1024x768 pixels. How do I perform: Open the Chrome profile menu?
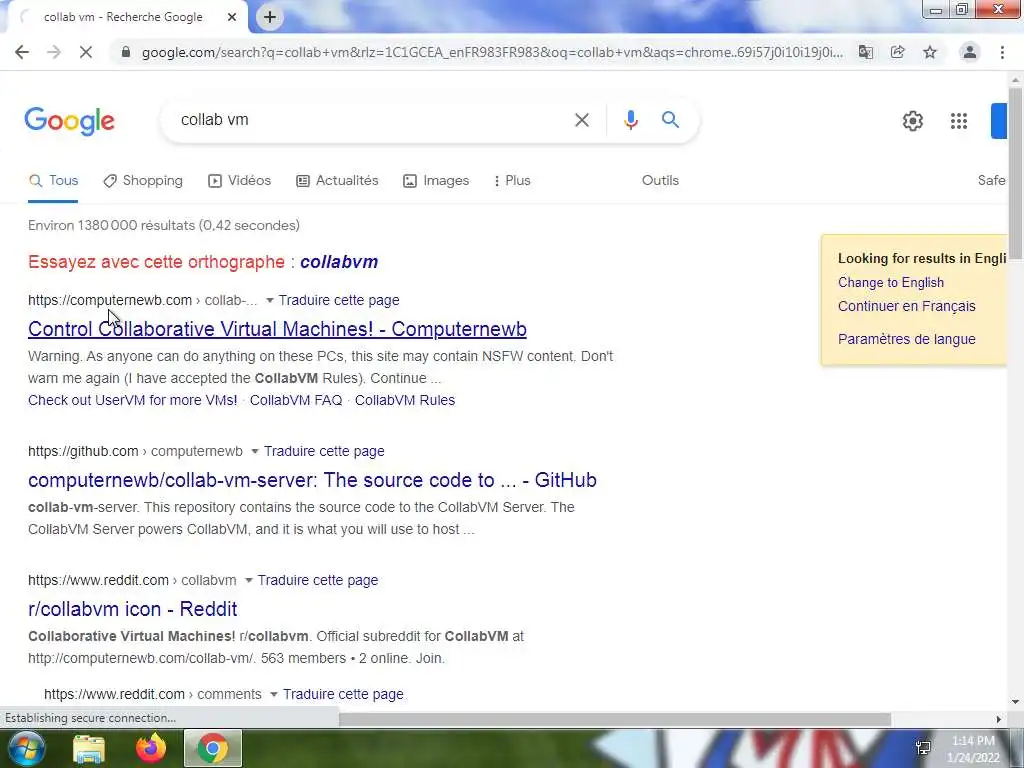970,52
